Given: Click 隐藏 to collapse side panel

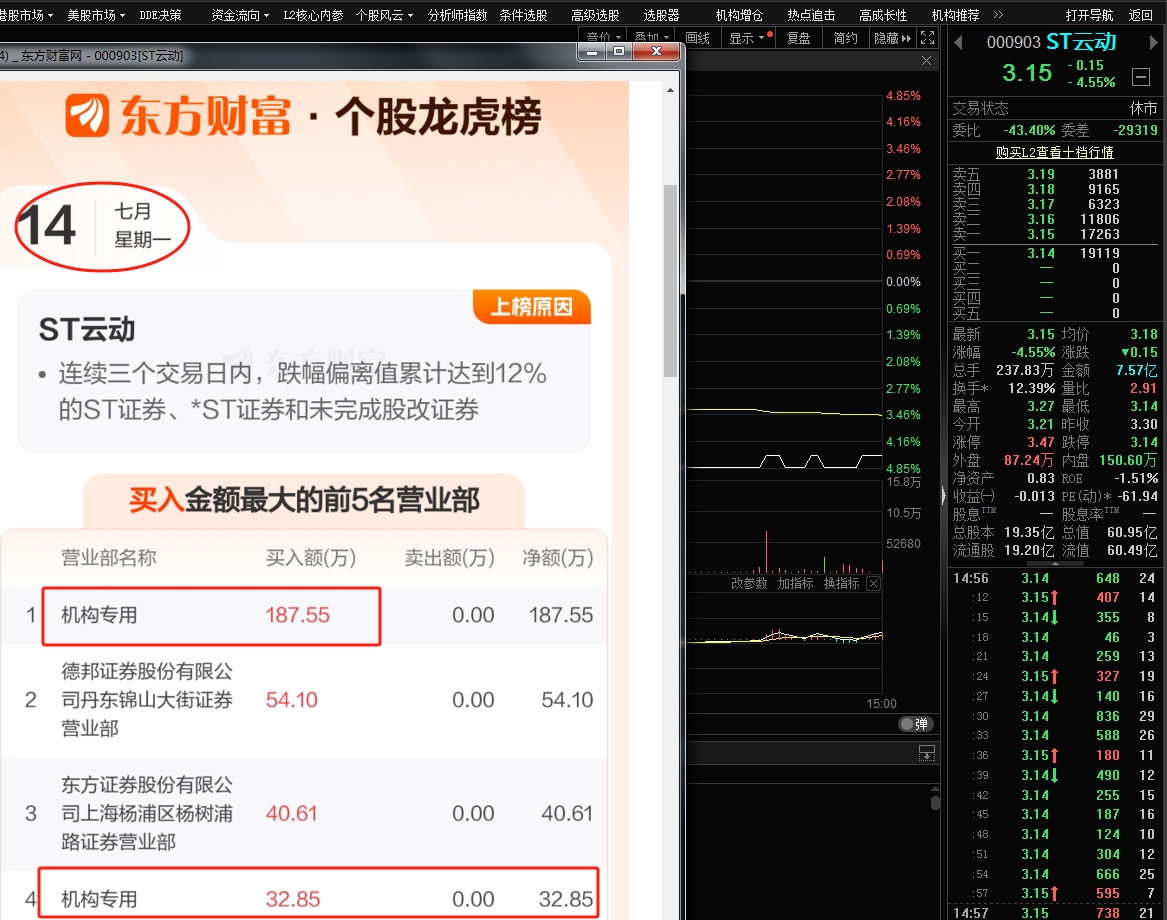Looking at the screenshot, I should pyautogui.click(x=892, y=38).
